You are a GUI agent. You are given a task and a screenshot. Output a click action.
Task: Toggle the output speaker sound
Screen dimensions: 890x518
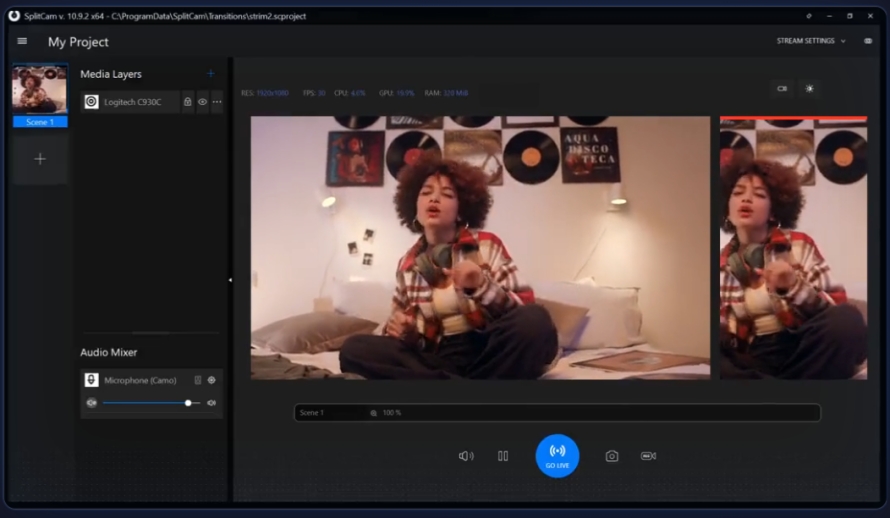[x=466, y=456]
